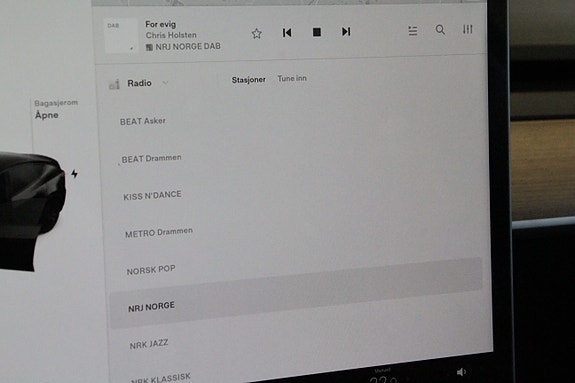Select station METRO Drammen
Viewport: 575px width, 383px height.
159,232
